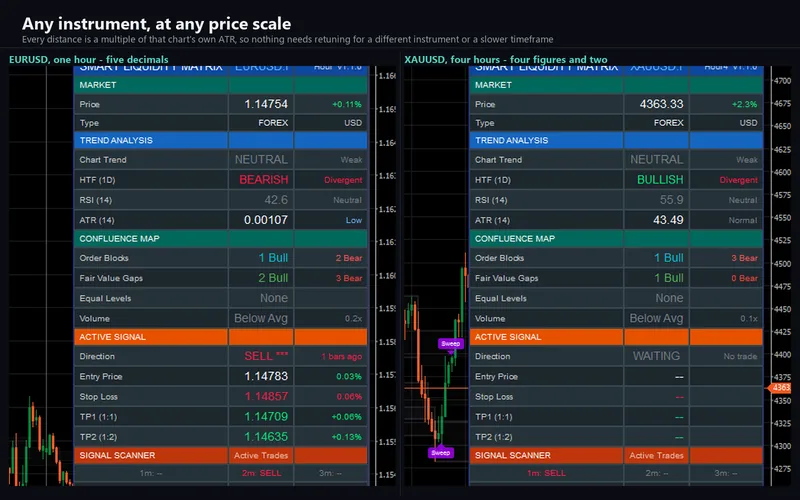Click the 'No trade' cell
This screenshot has height=500, width=800.
pos(740,357)
